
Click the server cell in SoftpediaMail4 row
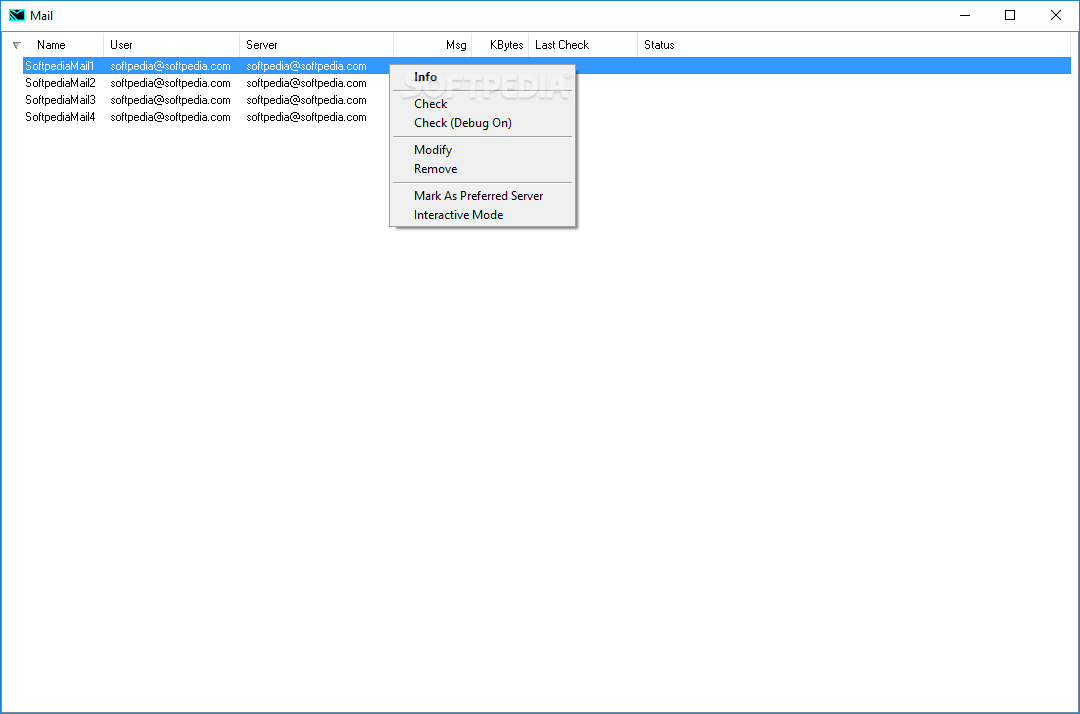(307, 118)
